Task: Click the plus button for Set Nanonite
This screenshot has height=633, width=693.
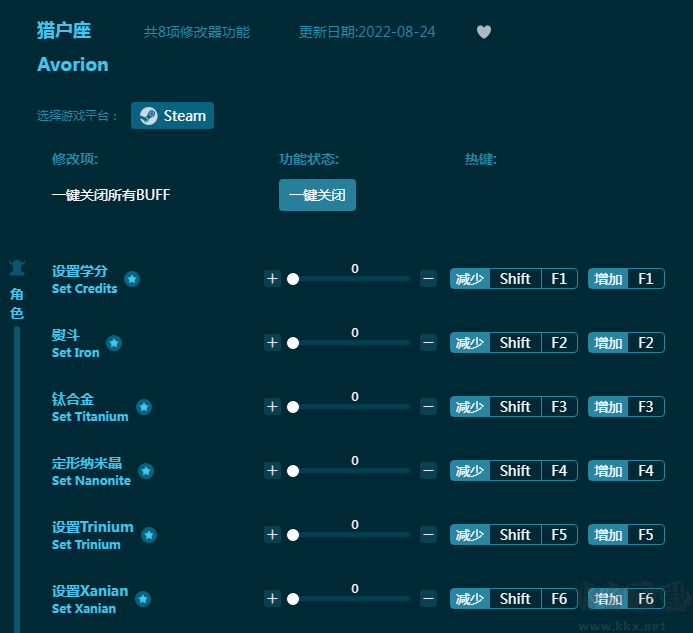Action: pos(272,471)
